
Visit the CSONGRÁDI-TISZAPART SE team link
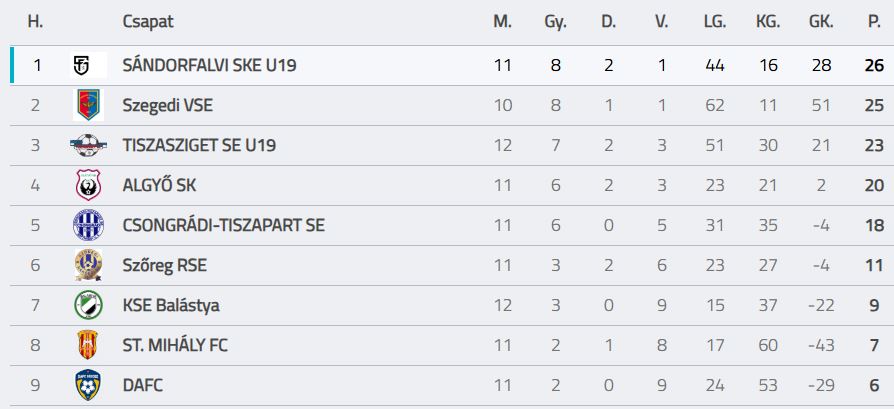[224, 225]
